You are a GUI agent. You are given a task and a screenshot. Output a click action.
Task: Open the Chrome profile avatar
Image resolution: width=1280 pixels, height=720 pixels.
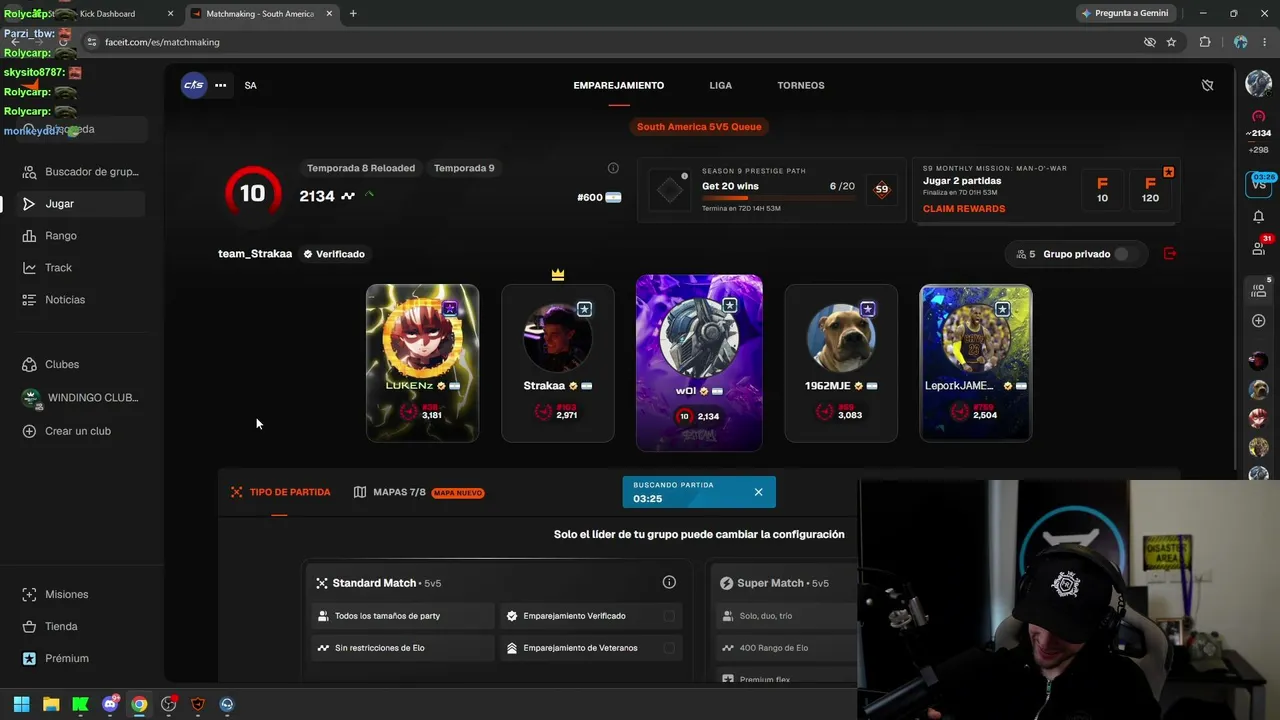[1240, 42]
